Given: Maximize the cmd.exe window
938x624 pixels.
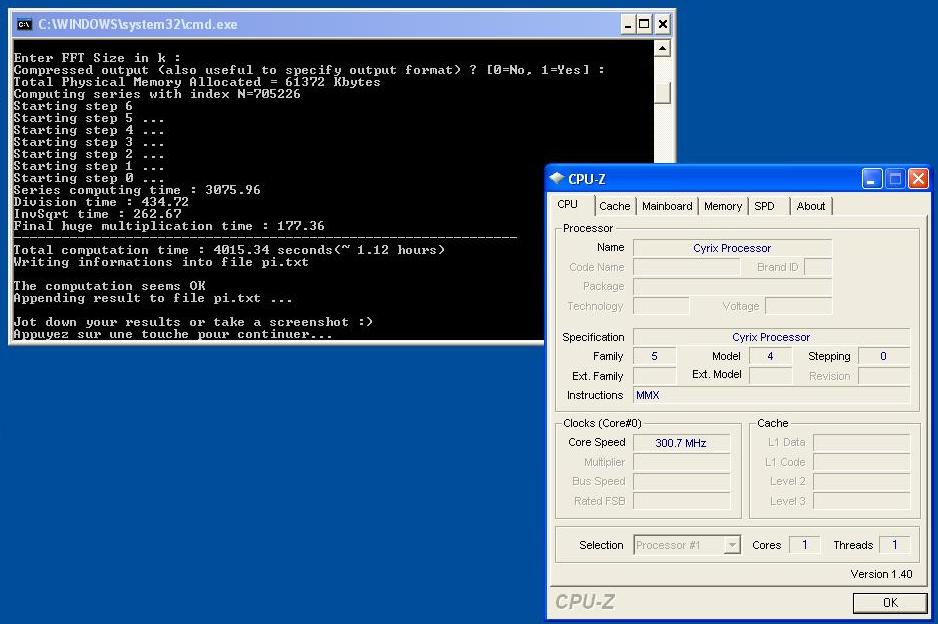Looking at the screenshot, I should point(644,25).
